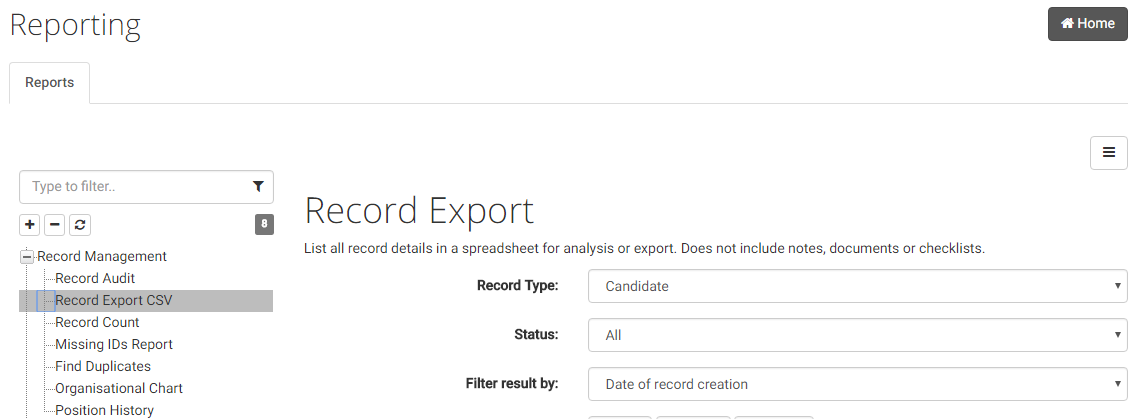Click the Record Export description text

pos(645,249)
